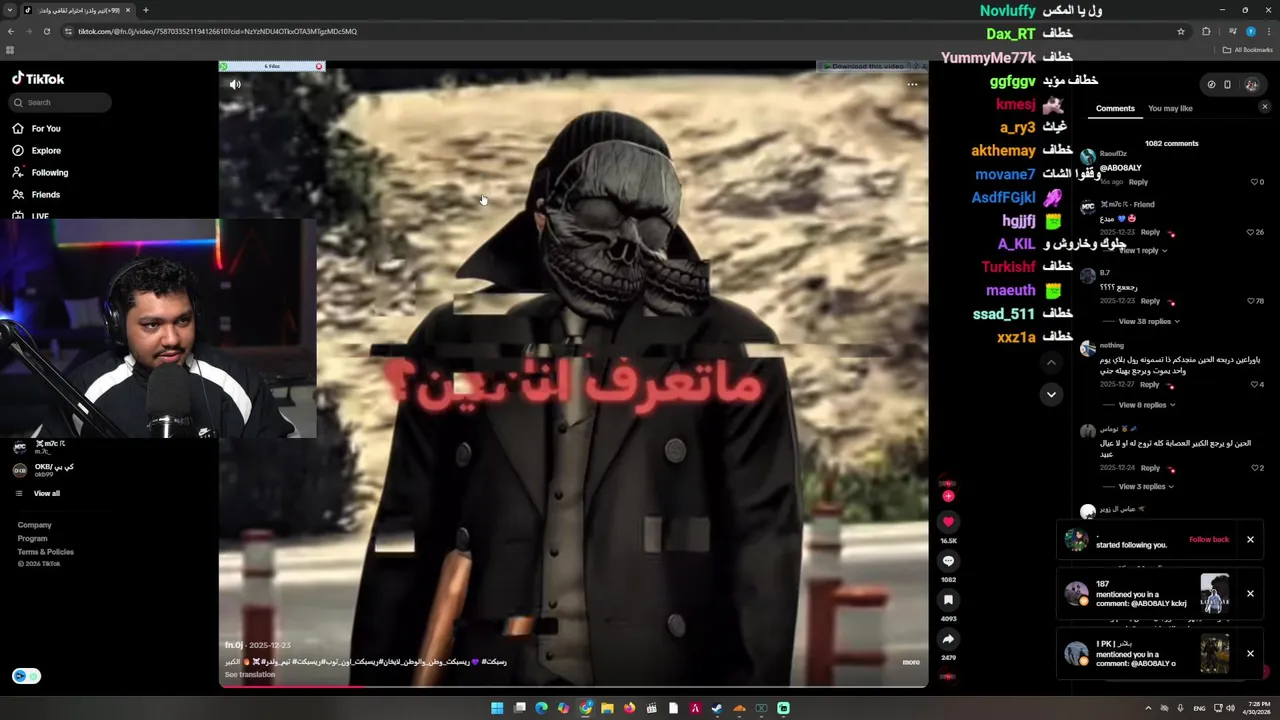Like the video with the heart icon
This screenshot has width=1280, height=720.
point(948,522)
